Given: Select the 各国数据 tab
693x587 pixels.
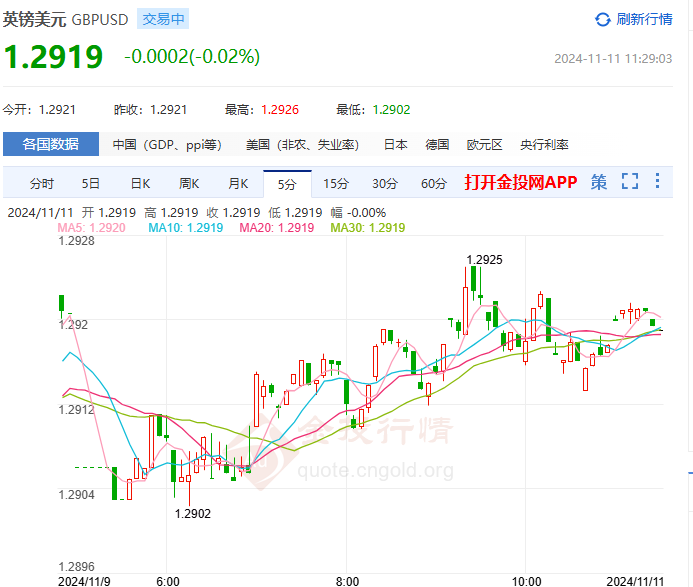Looking at the screenshot, I should (x=51, y=144).
